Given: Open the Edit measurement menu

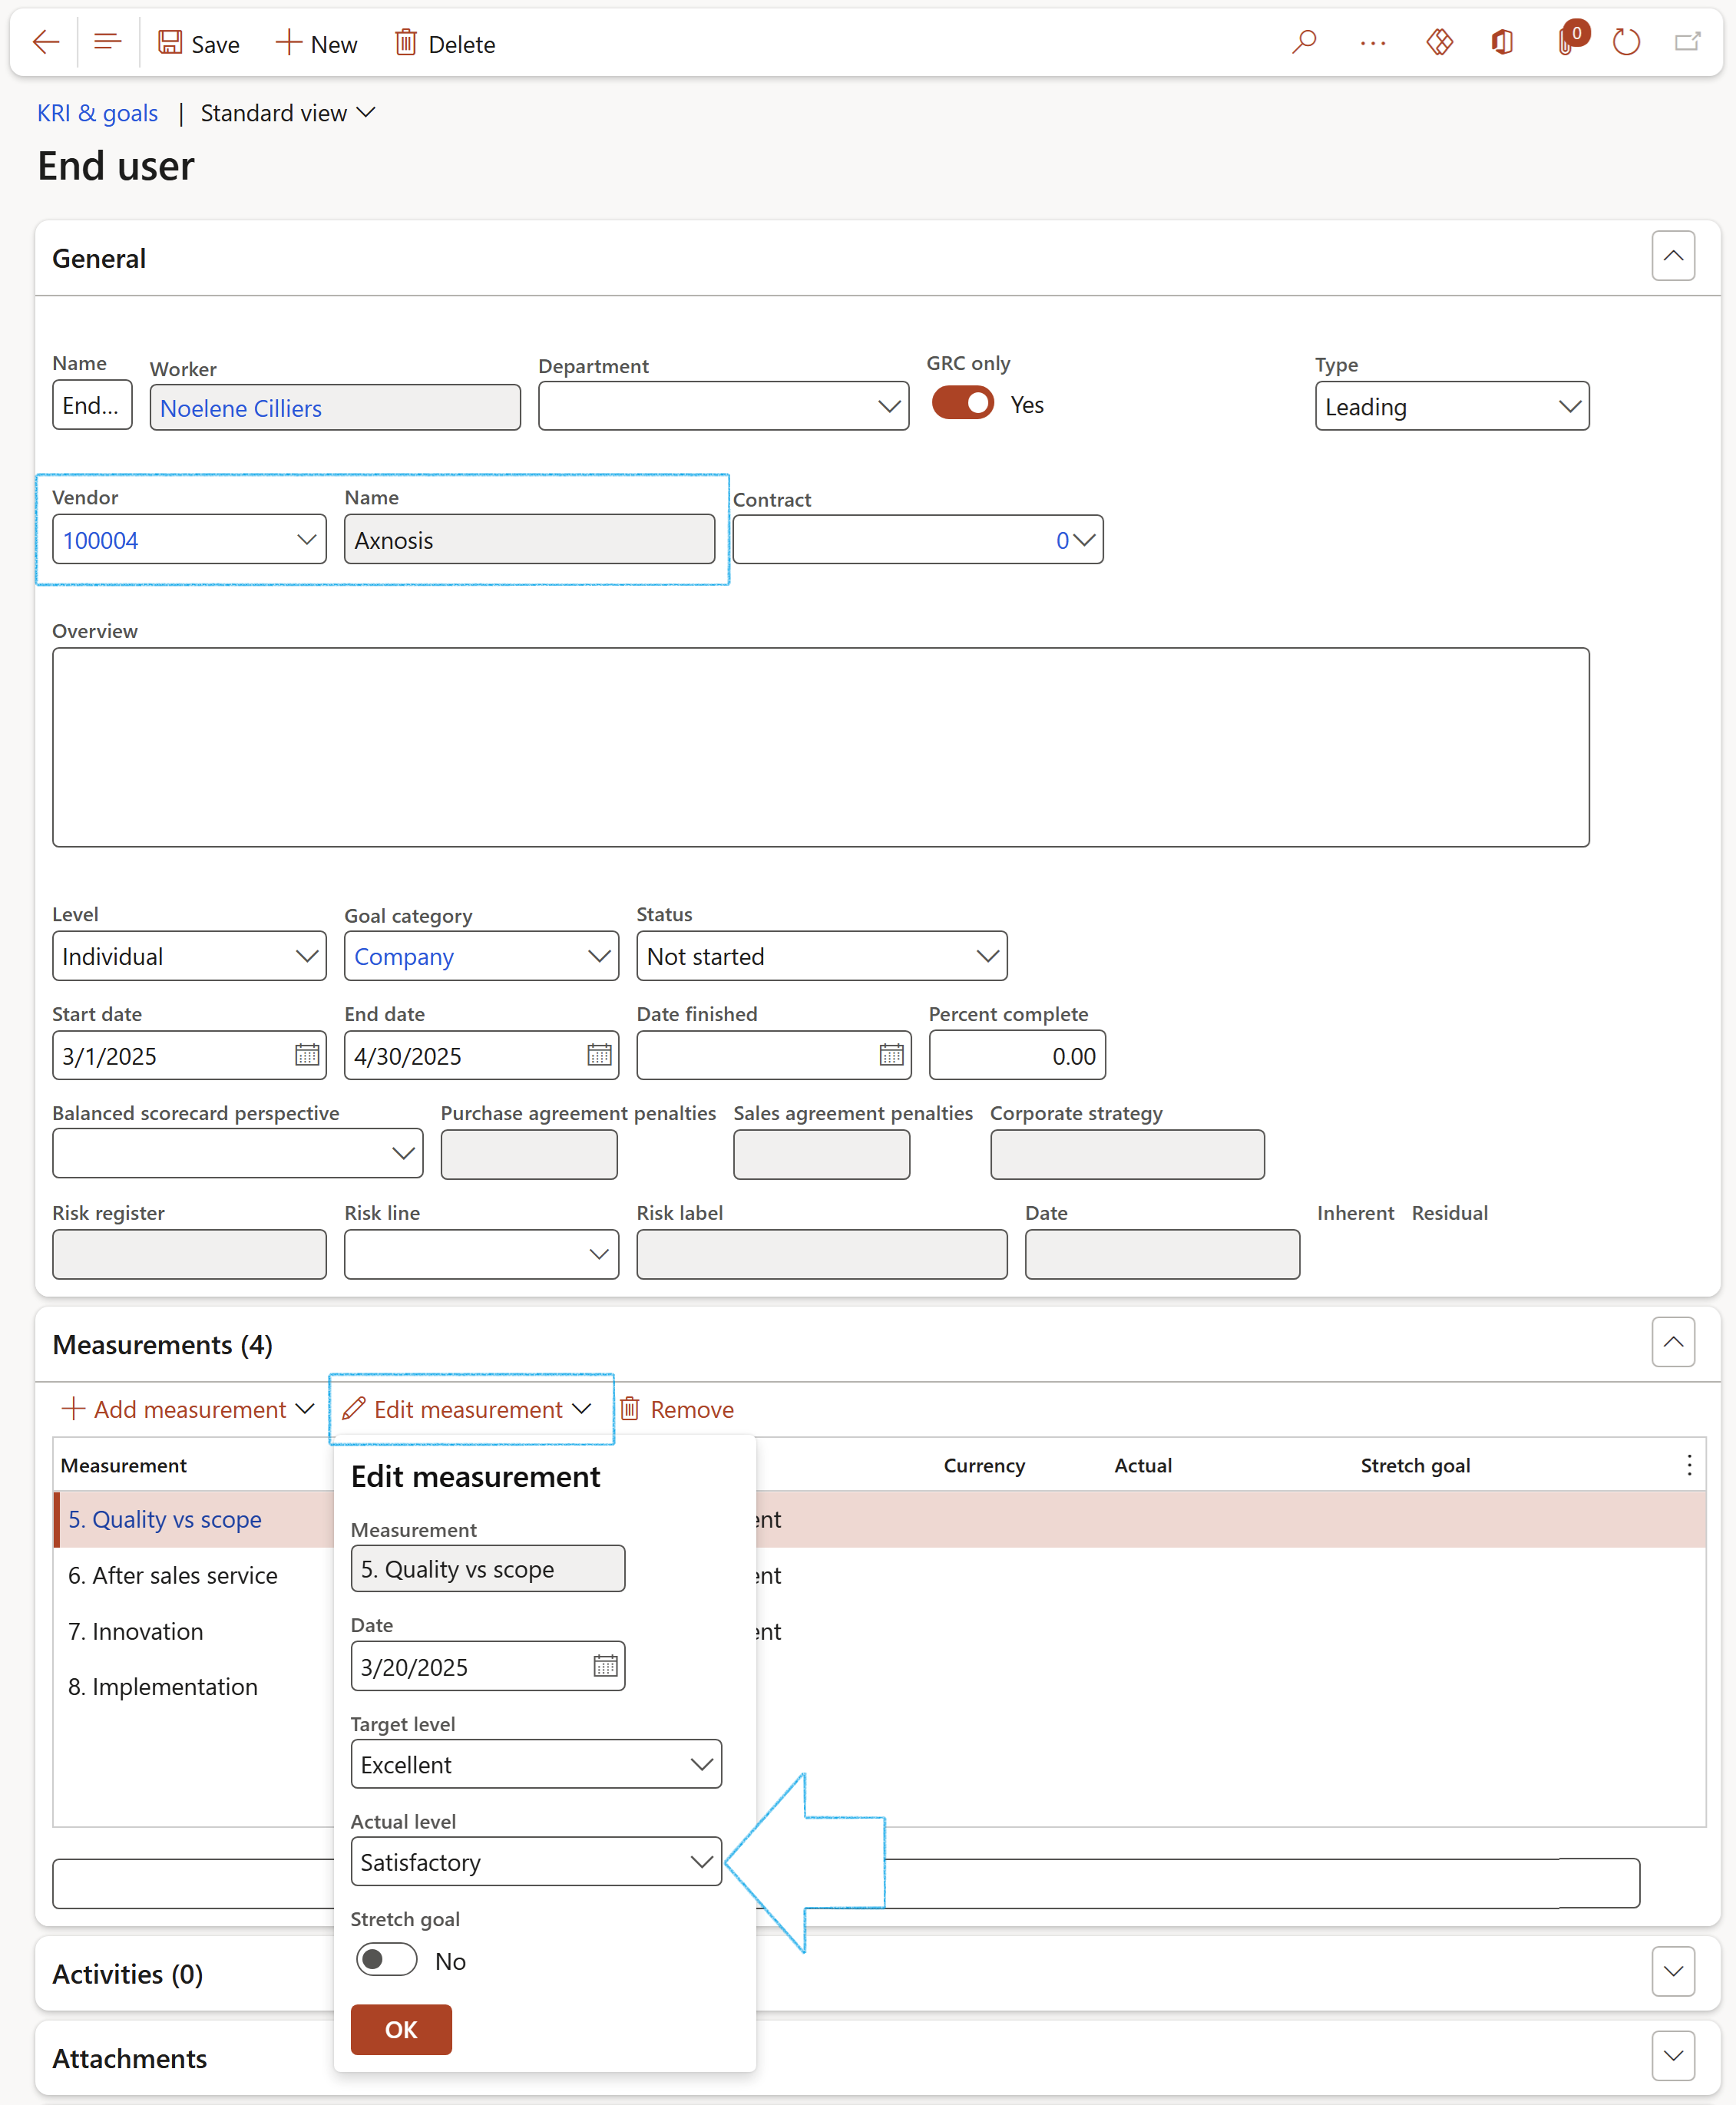Looking at the screenshot, I should (467, 1410).
